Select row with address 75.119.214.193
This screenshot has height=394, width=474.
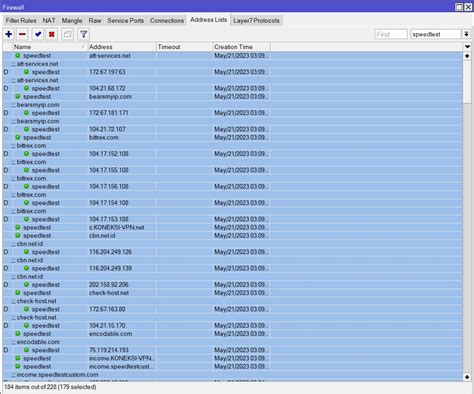click(232, 350)
